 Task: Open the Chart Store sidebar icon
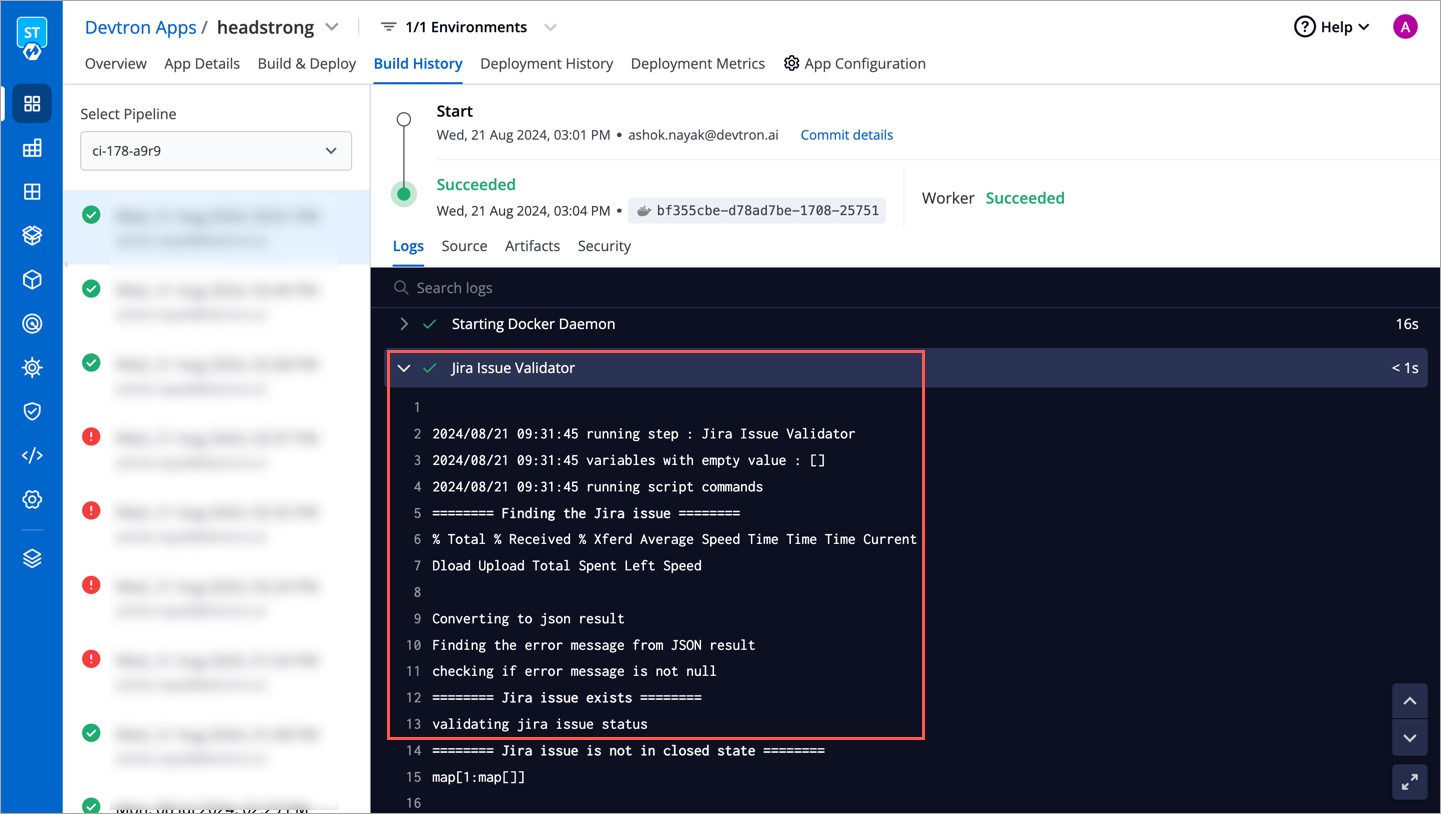pos(31,235)
